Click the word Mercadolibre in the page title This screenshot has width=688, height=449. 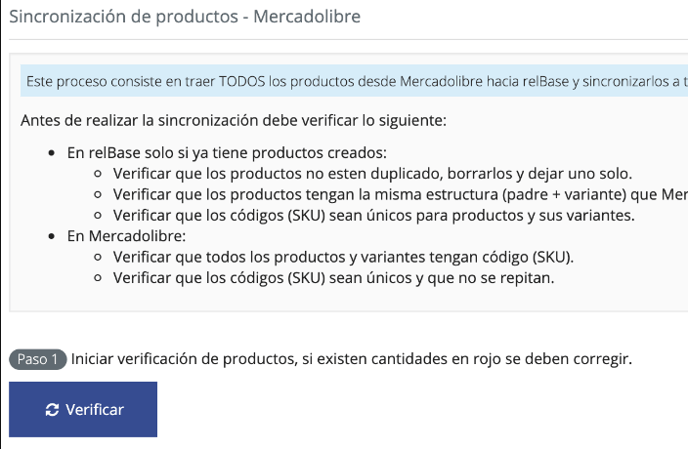pyautogui.click(x=307, y=17)
